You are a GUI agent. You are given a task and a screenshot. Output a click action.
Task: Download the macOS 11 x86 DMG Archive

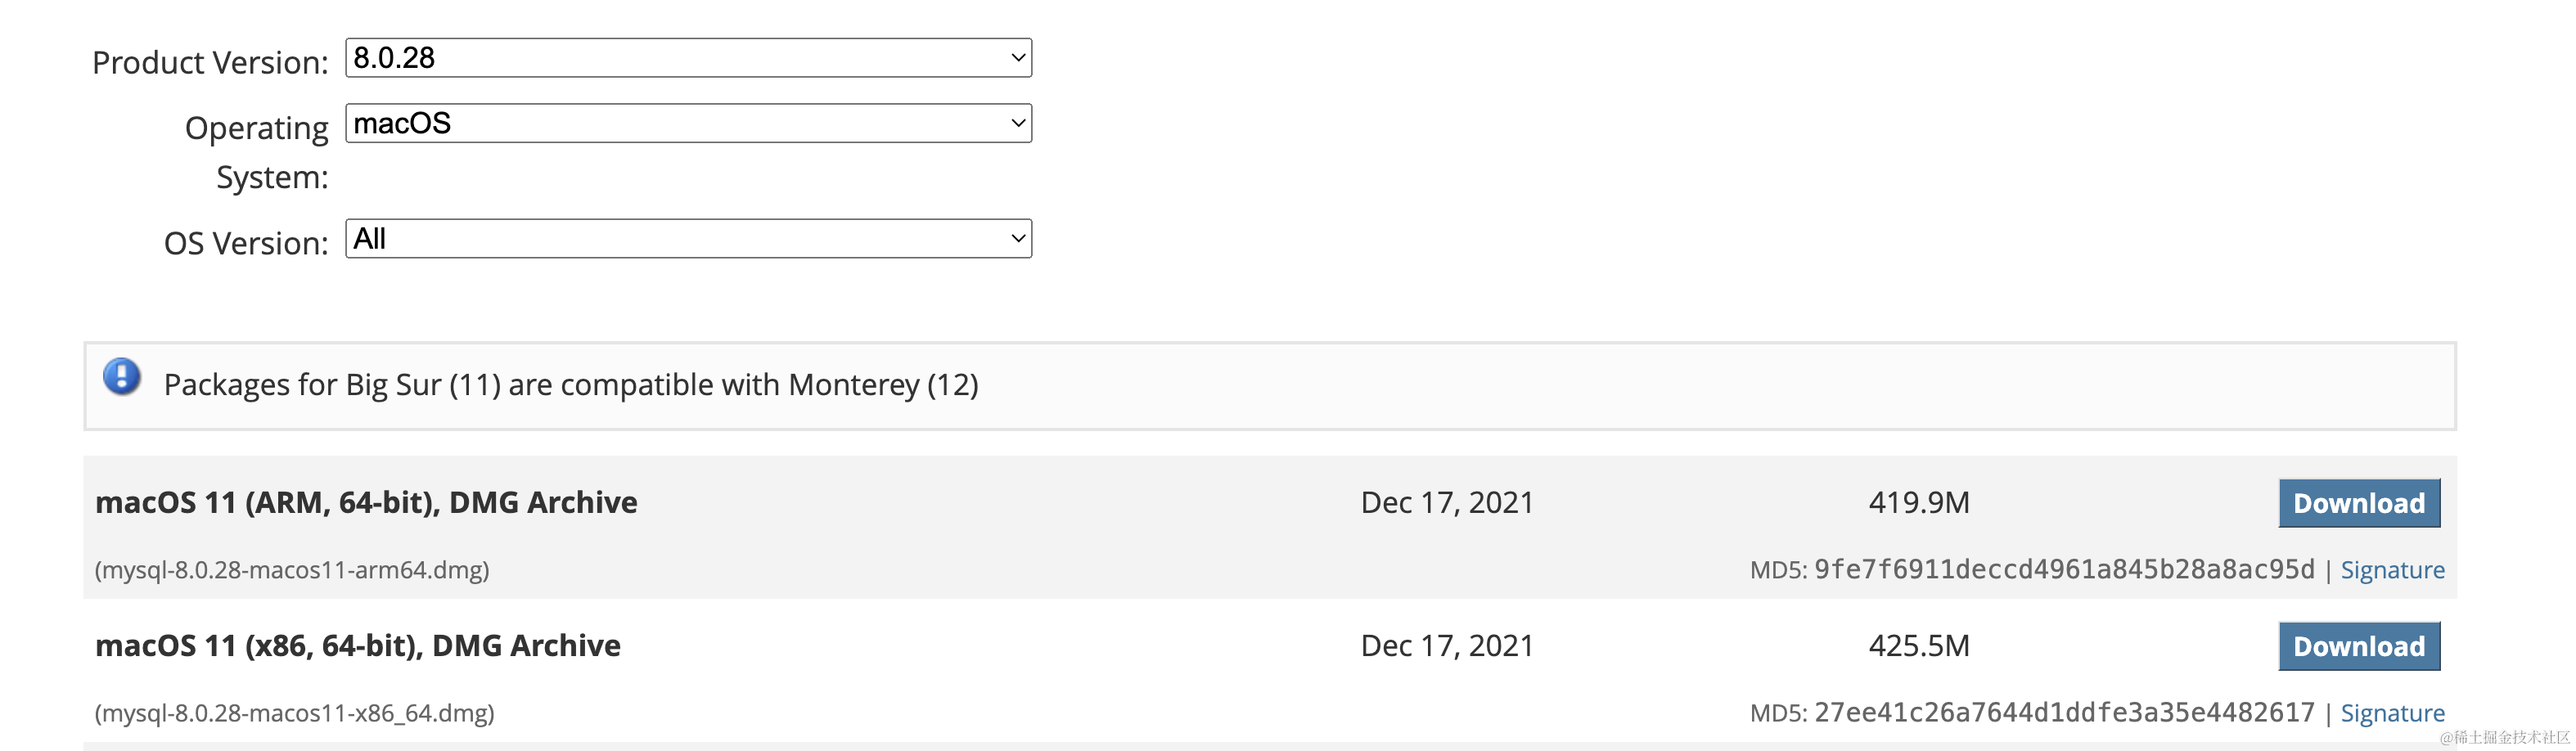(x=2358, y=646)
